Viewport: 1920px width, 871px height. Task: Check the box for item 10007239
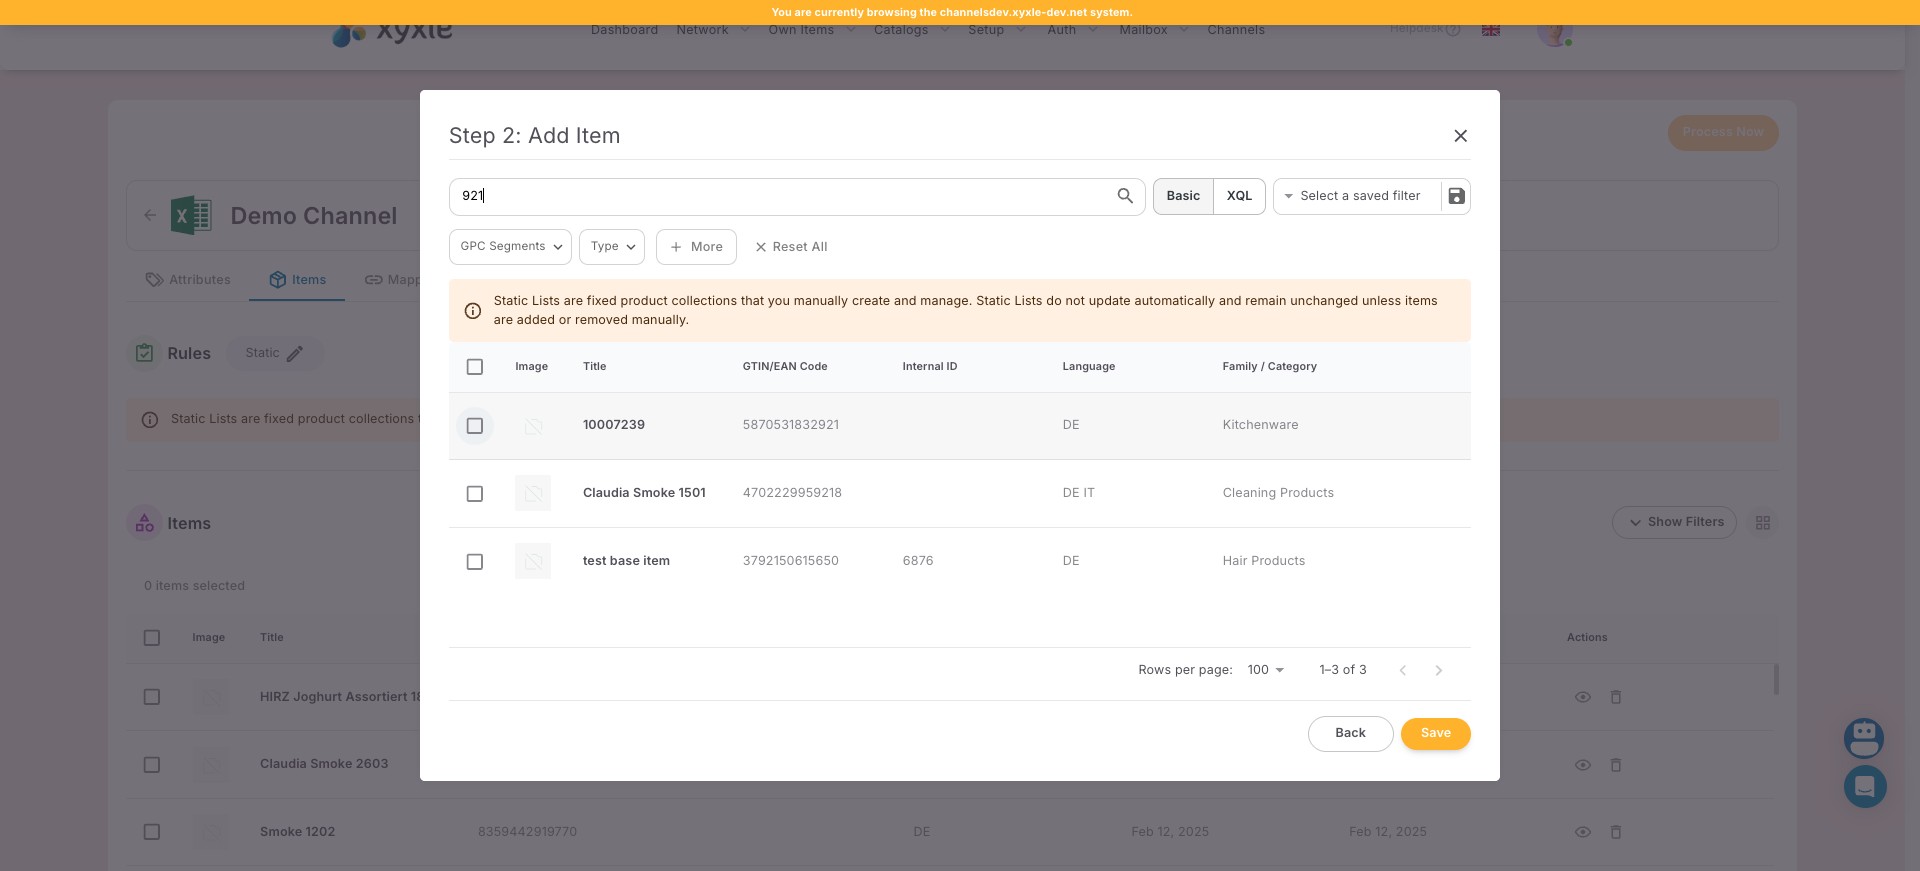tap(475, 426)
